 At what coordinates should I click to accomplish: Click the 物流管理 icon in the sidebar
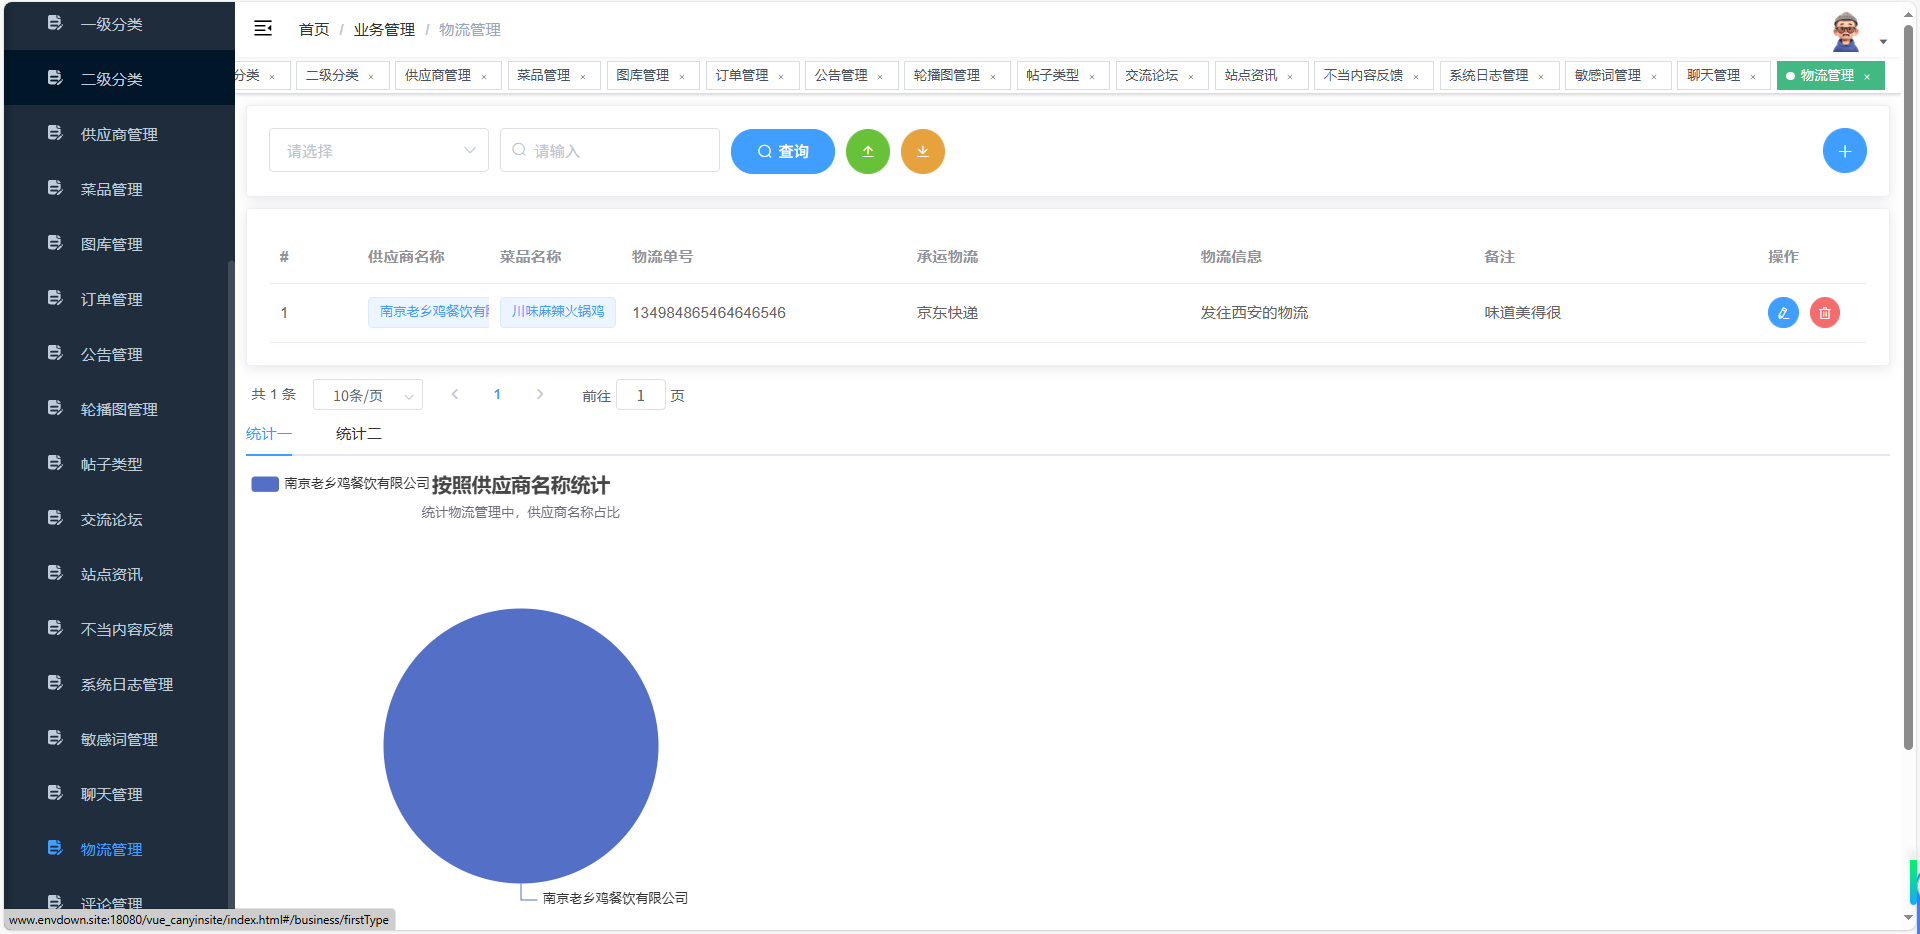pyautogui.click(x=53, y=848)
